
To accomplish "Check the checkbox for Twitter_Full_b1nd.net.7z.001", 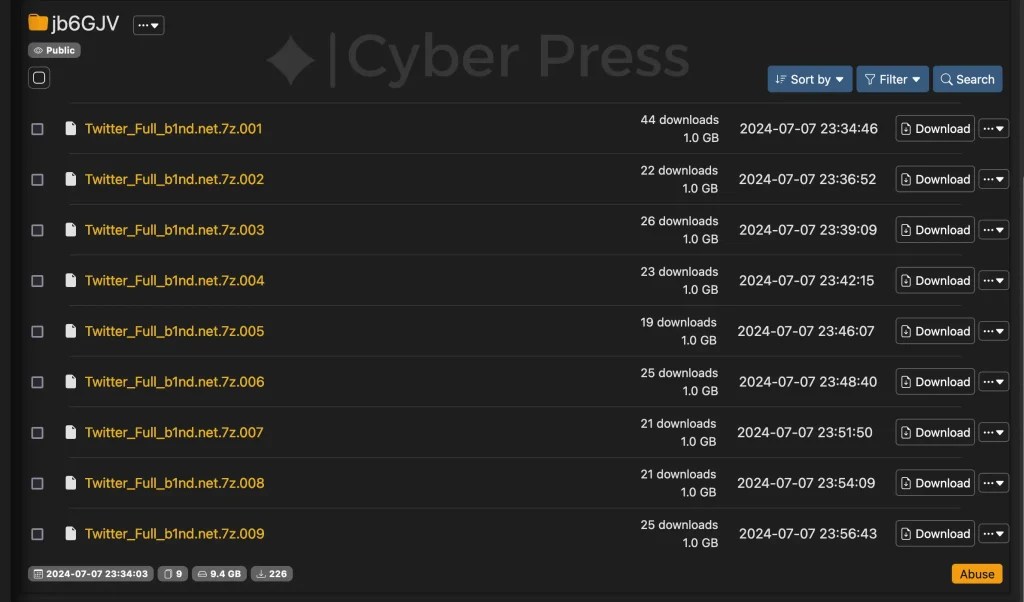I will pos(37,128).
